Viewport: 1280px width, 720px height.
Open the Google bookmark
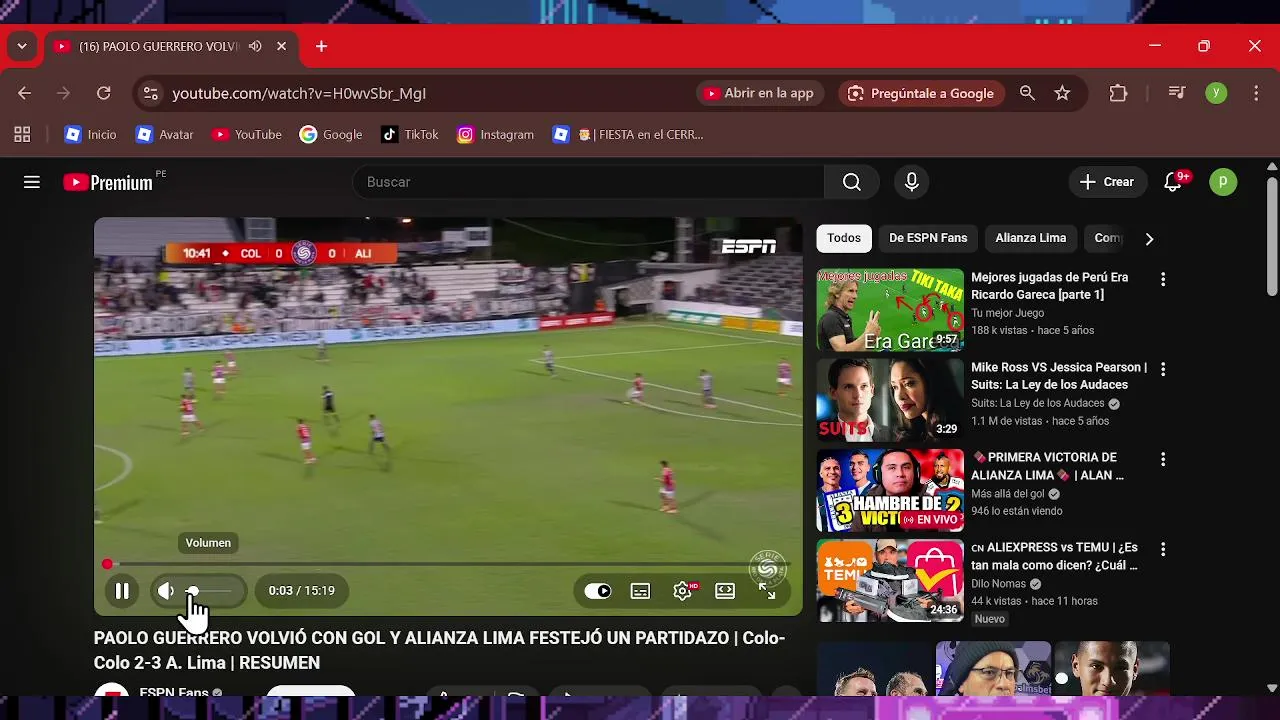330,134
